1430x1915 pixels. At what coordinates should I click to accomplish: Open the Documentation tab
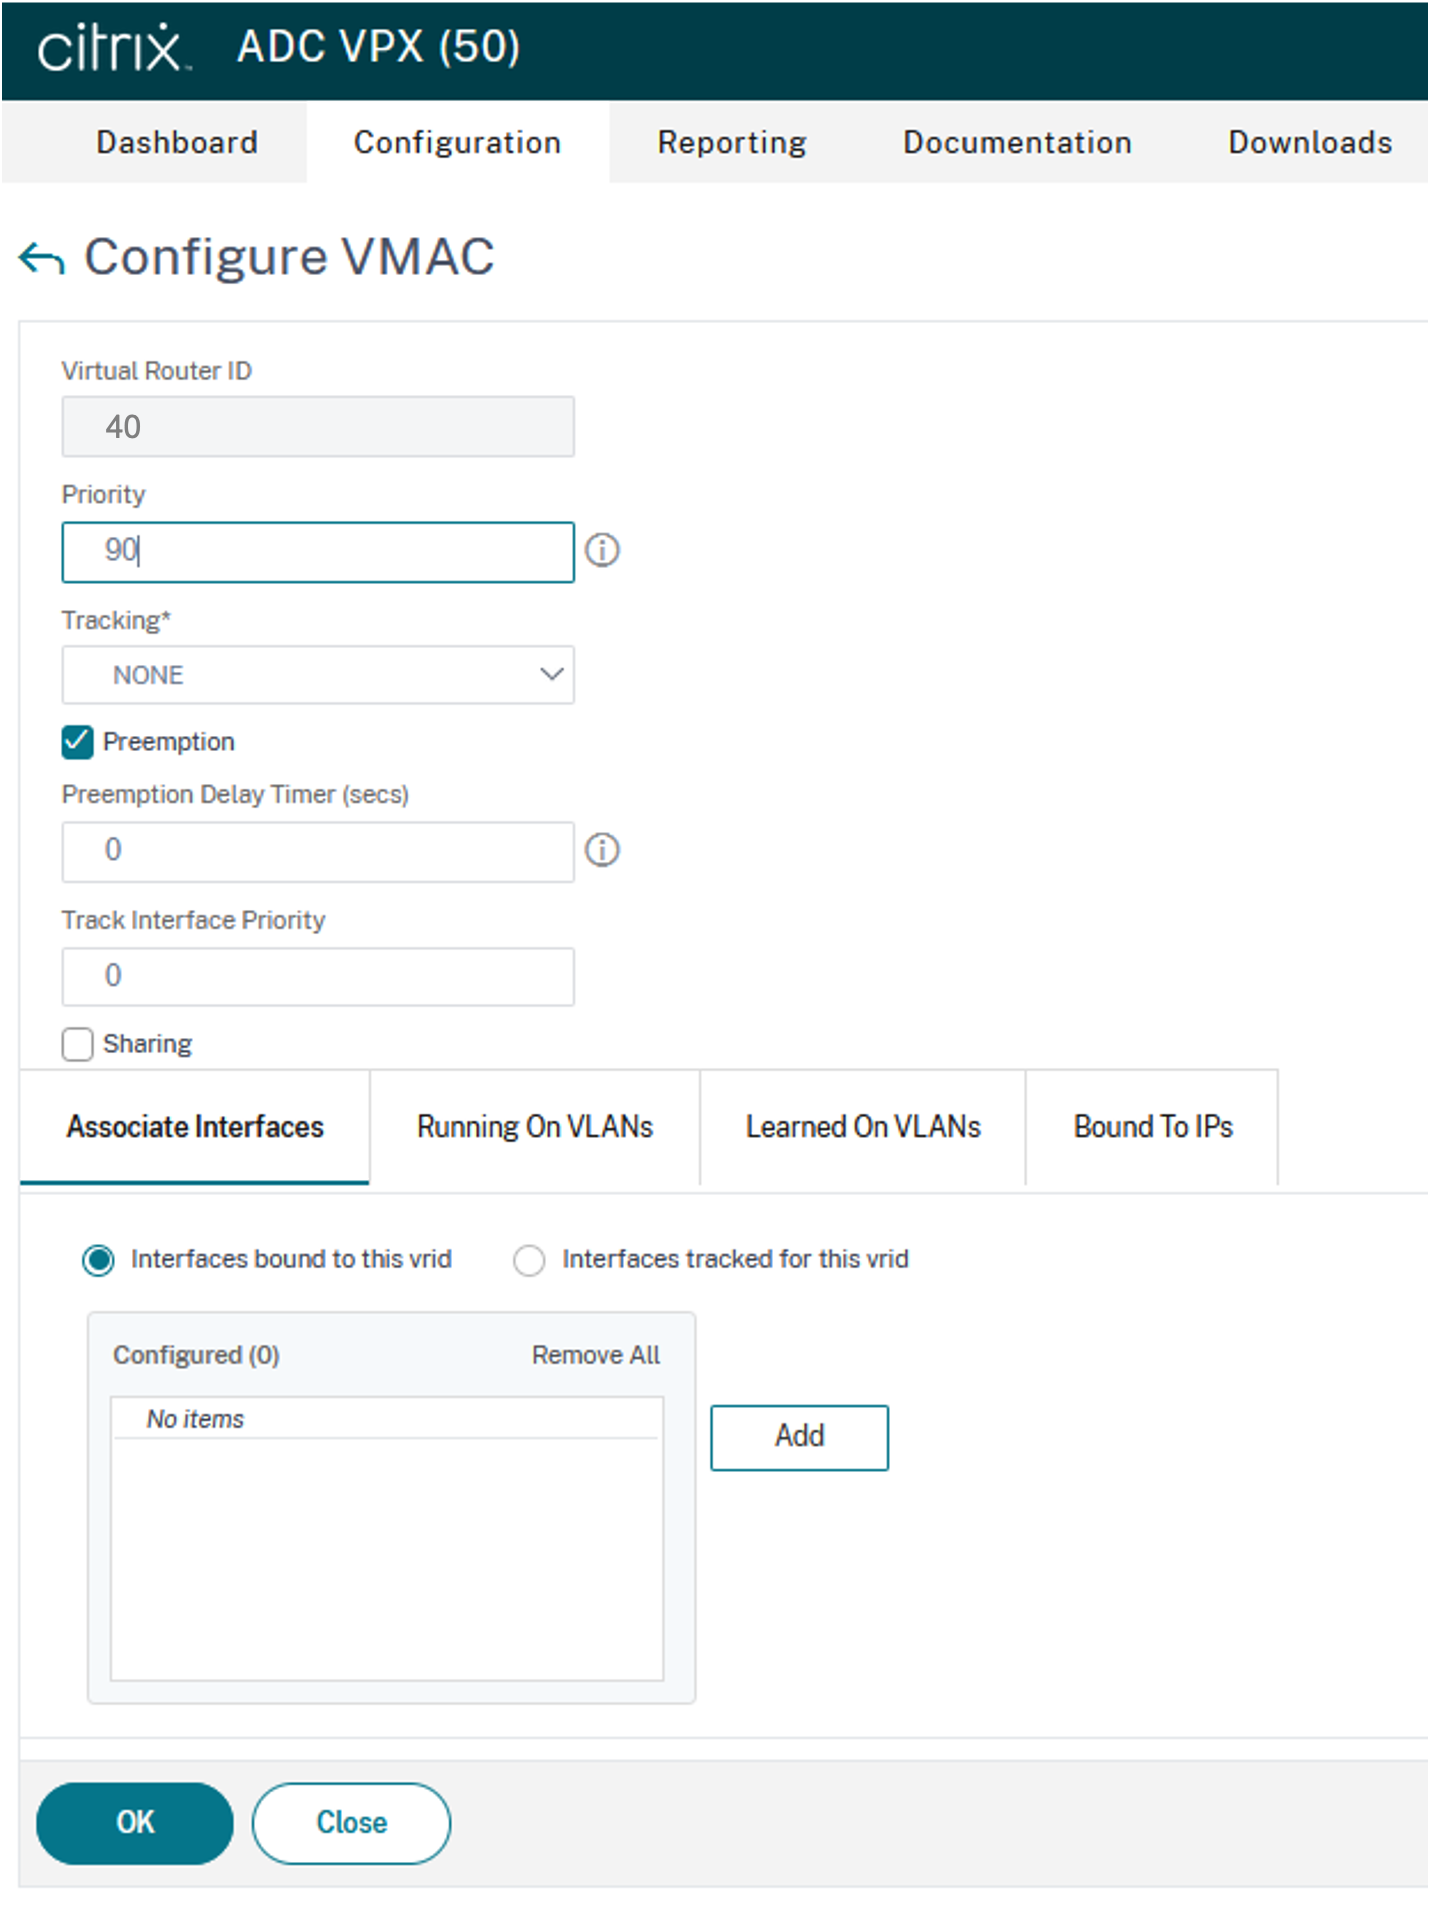pos(1017,143)
